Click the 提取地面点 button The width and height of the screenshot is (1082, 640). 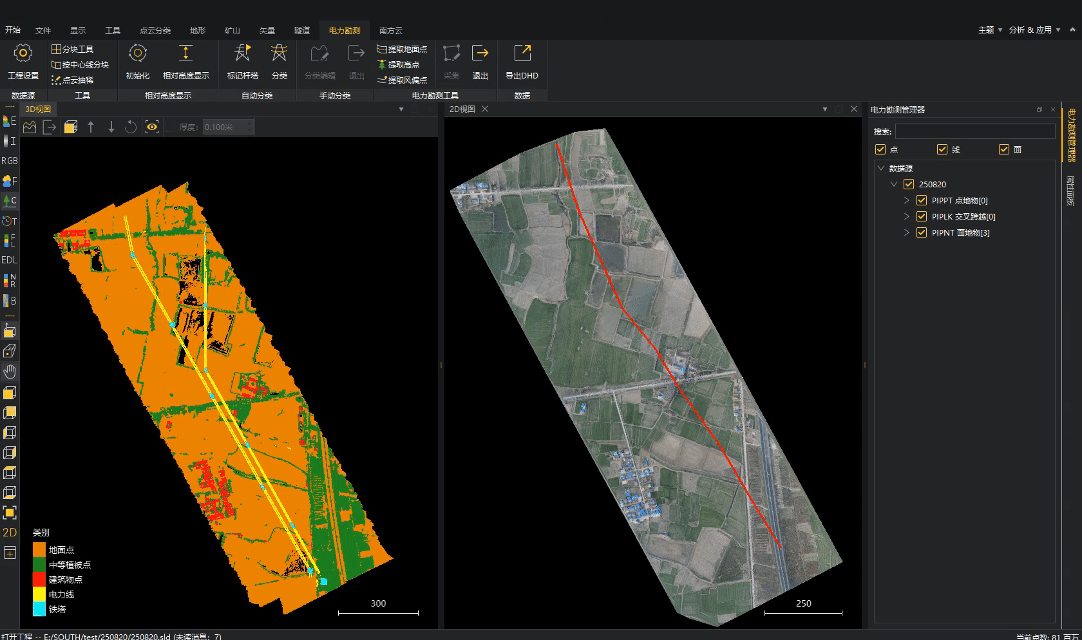(x=402, y=49)
